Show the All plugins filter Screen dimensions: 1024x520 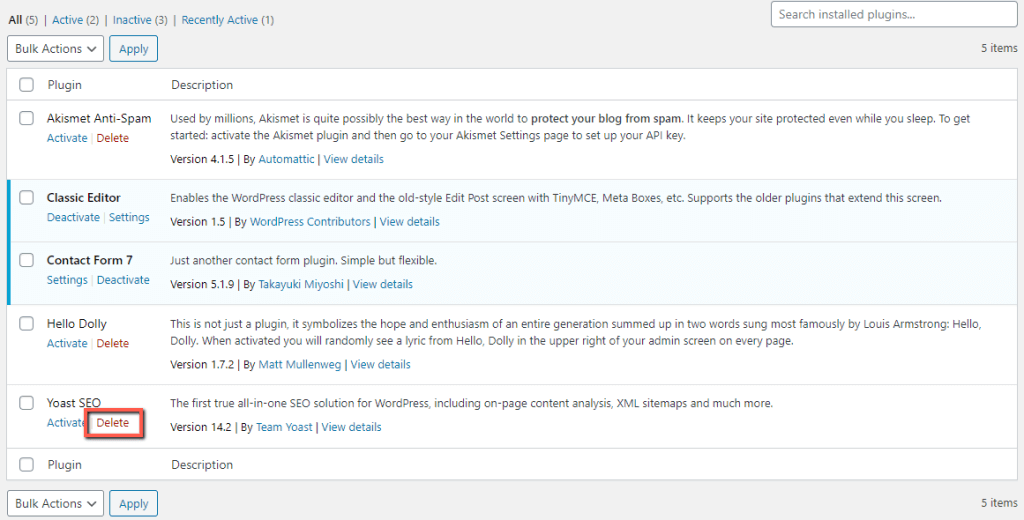[23, 20]
